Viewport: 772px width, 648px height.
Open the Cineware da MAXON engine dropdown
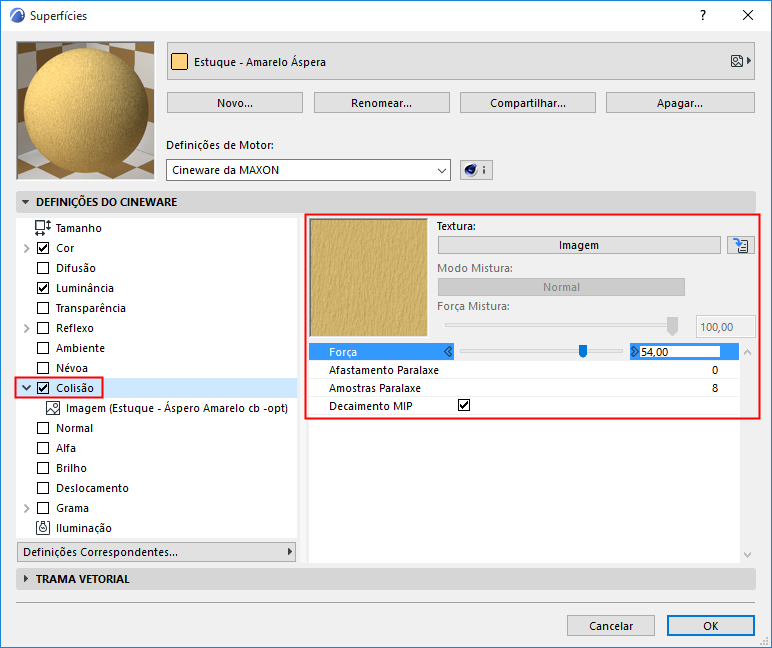point(308,170)
